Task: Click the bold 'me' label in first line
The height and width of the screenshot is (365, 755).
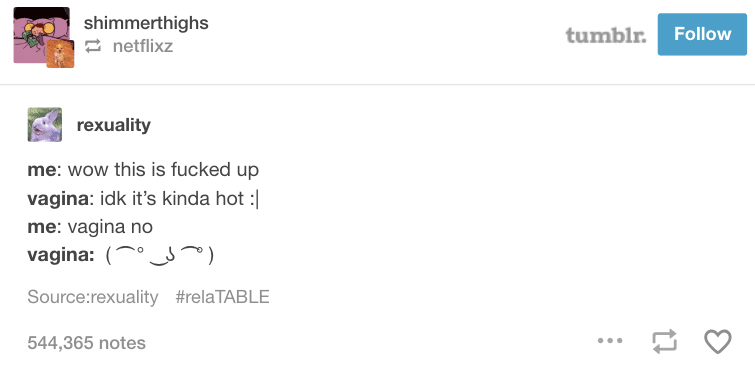Action: pos(42,170)
